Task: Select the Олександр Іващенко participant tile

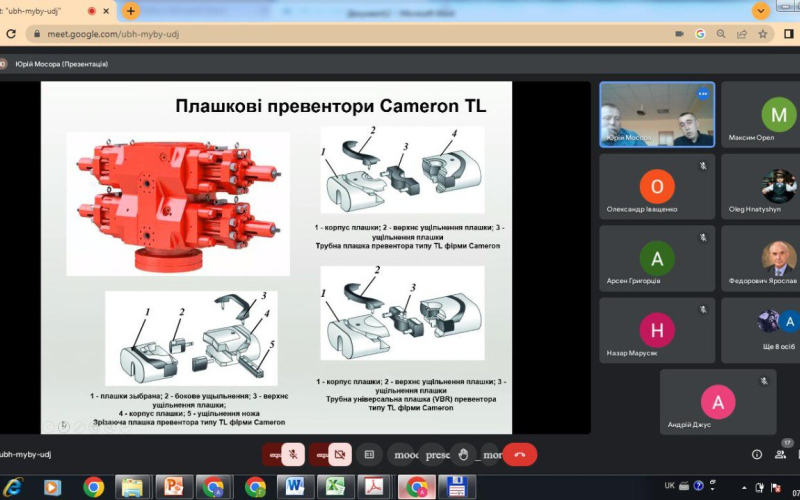Action: click(x=657, y=187)
